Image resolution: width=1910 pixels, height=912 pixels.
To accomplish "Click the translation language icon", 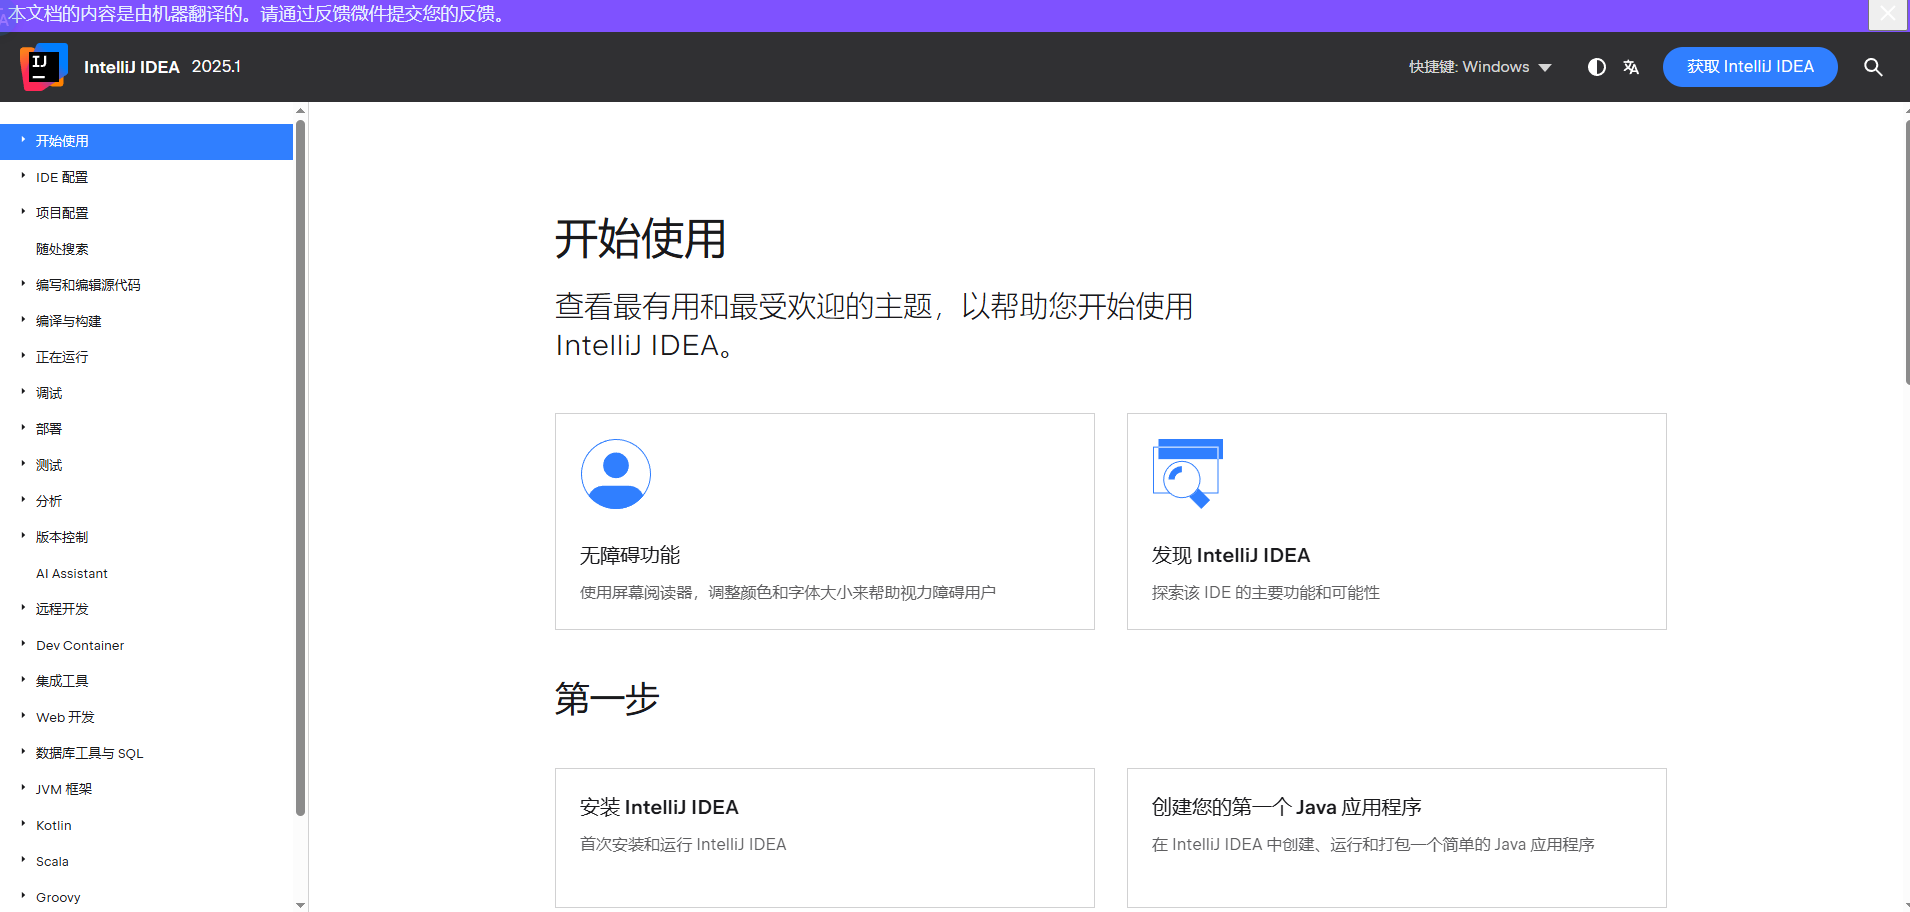I will click(1631, 67).
